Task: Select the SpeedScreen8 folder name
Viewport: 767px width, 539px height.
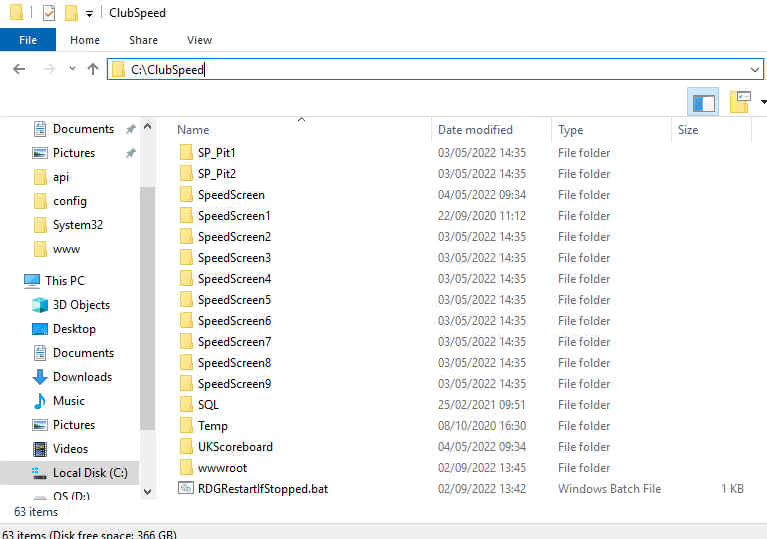Action: pos(234,363)
